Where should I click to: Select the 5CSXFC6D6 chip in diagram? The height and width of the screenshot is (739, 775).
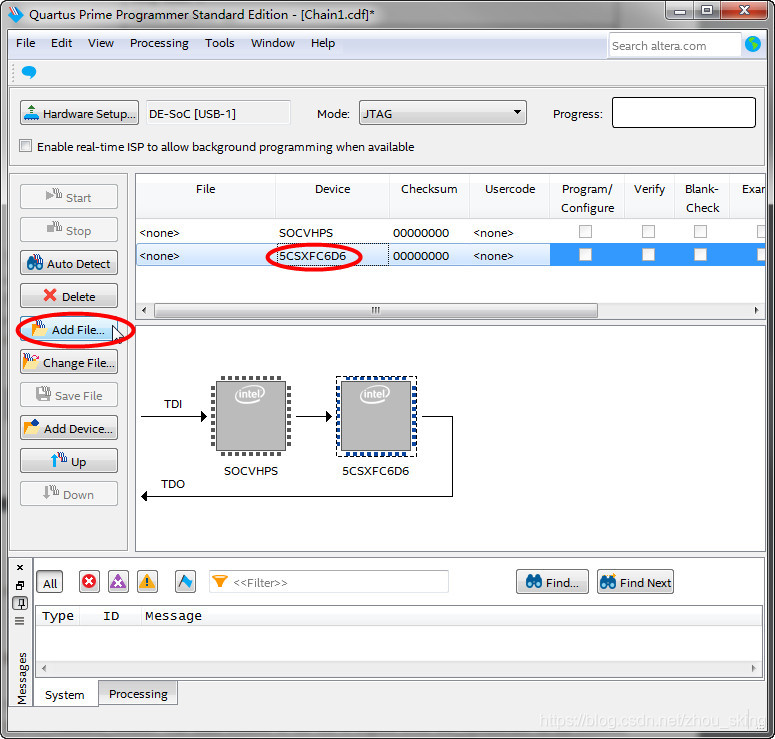point(376,416)
